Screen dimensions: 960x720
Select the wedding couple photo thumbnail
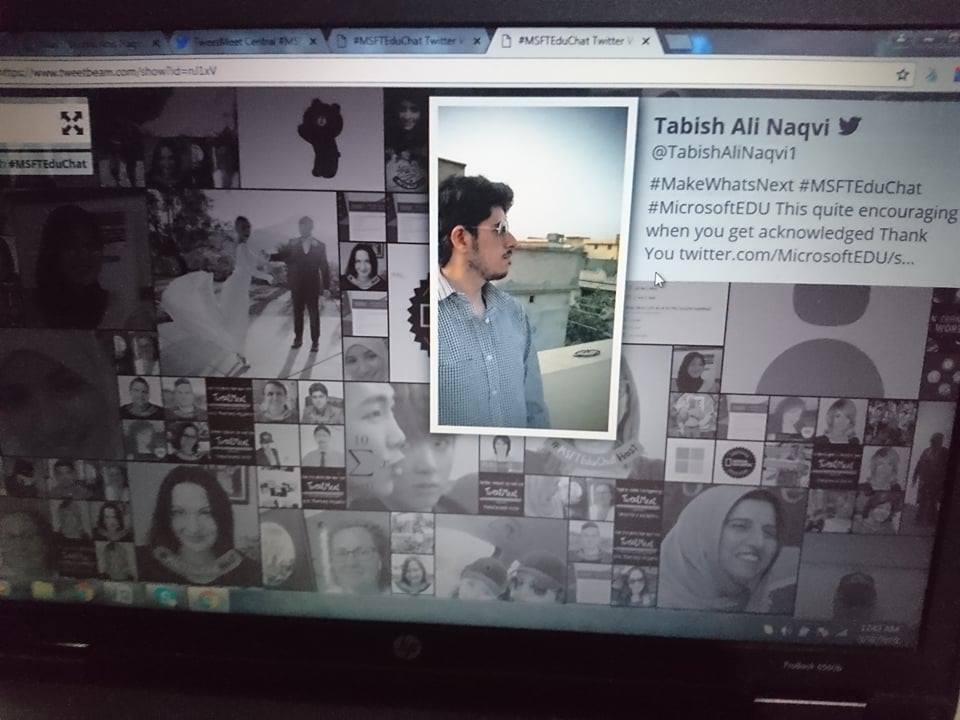pos(248,283)
